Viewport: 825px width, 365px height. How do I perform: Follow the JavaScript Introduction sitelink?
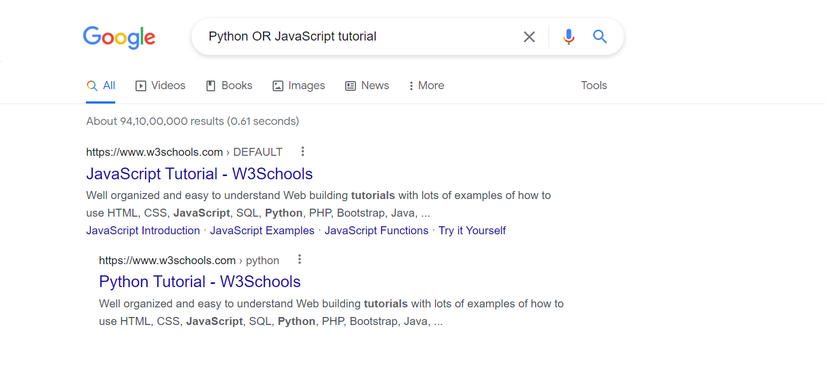point(143,231)
